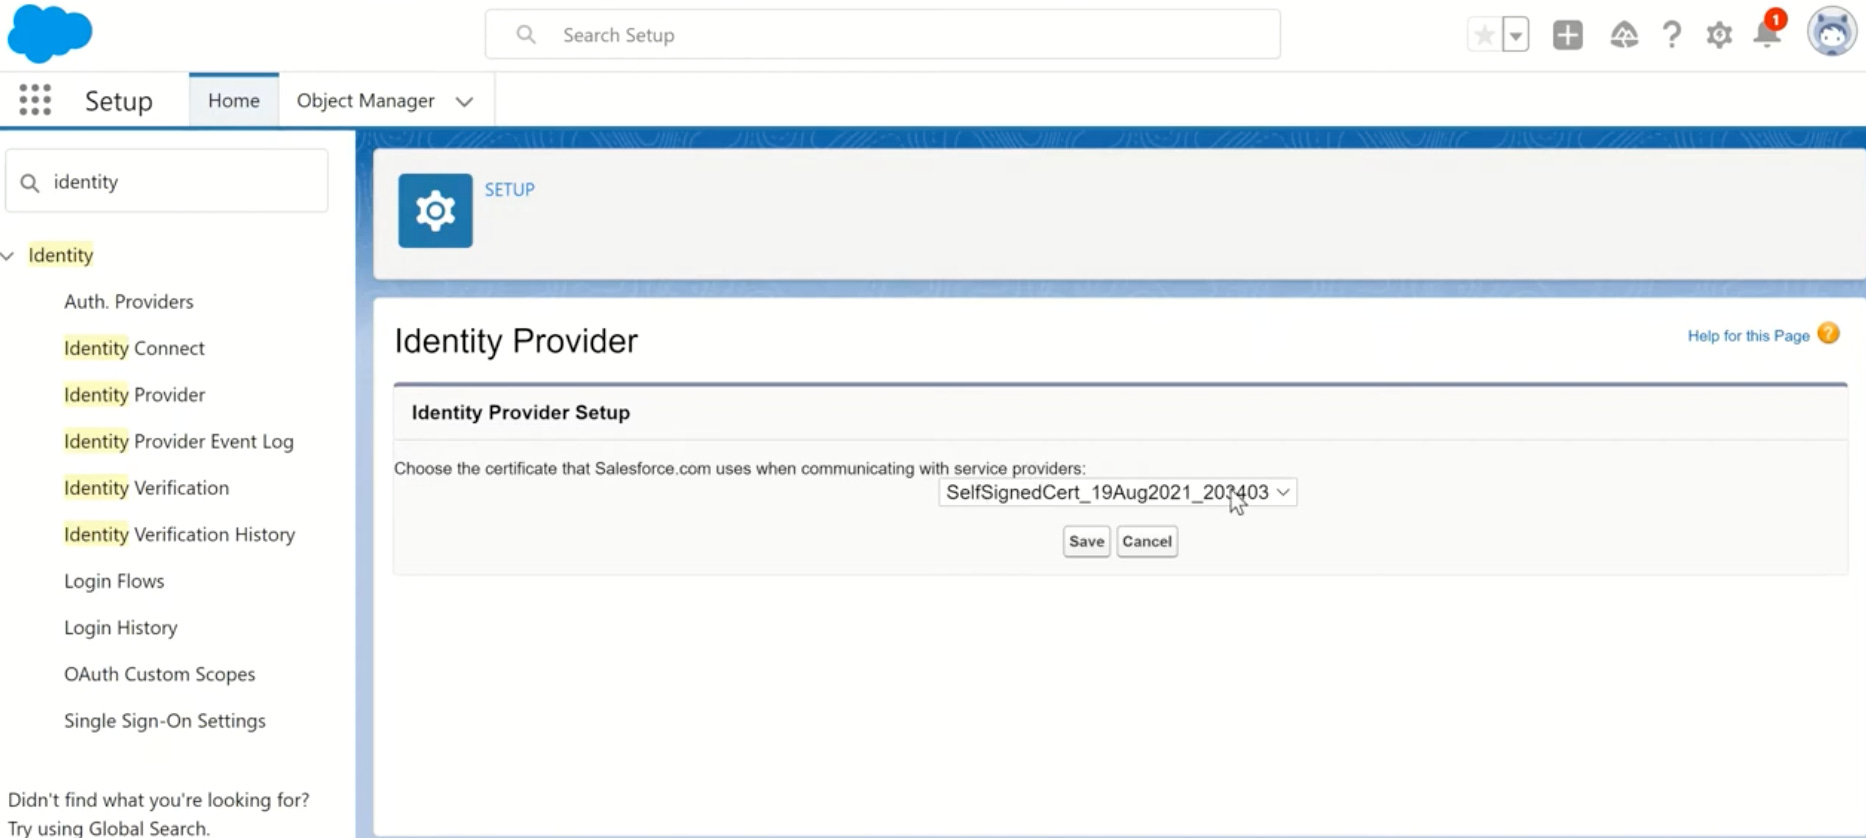
Task: Open Identity Provider in sidebar
Action: pos(134,394)
